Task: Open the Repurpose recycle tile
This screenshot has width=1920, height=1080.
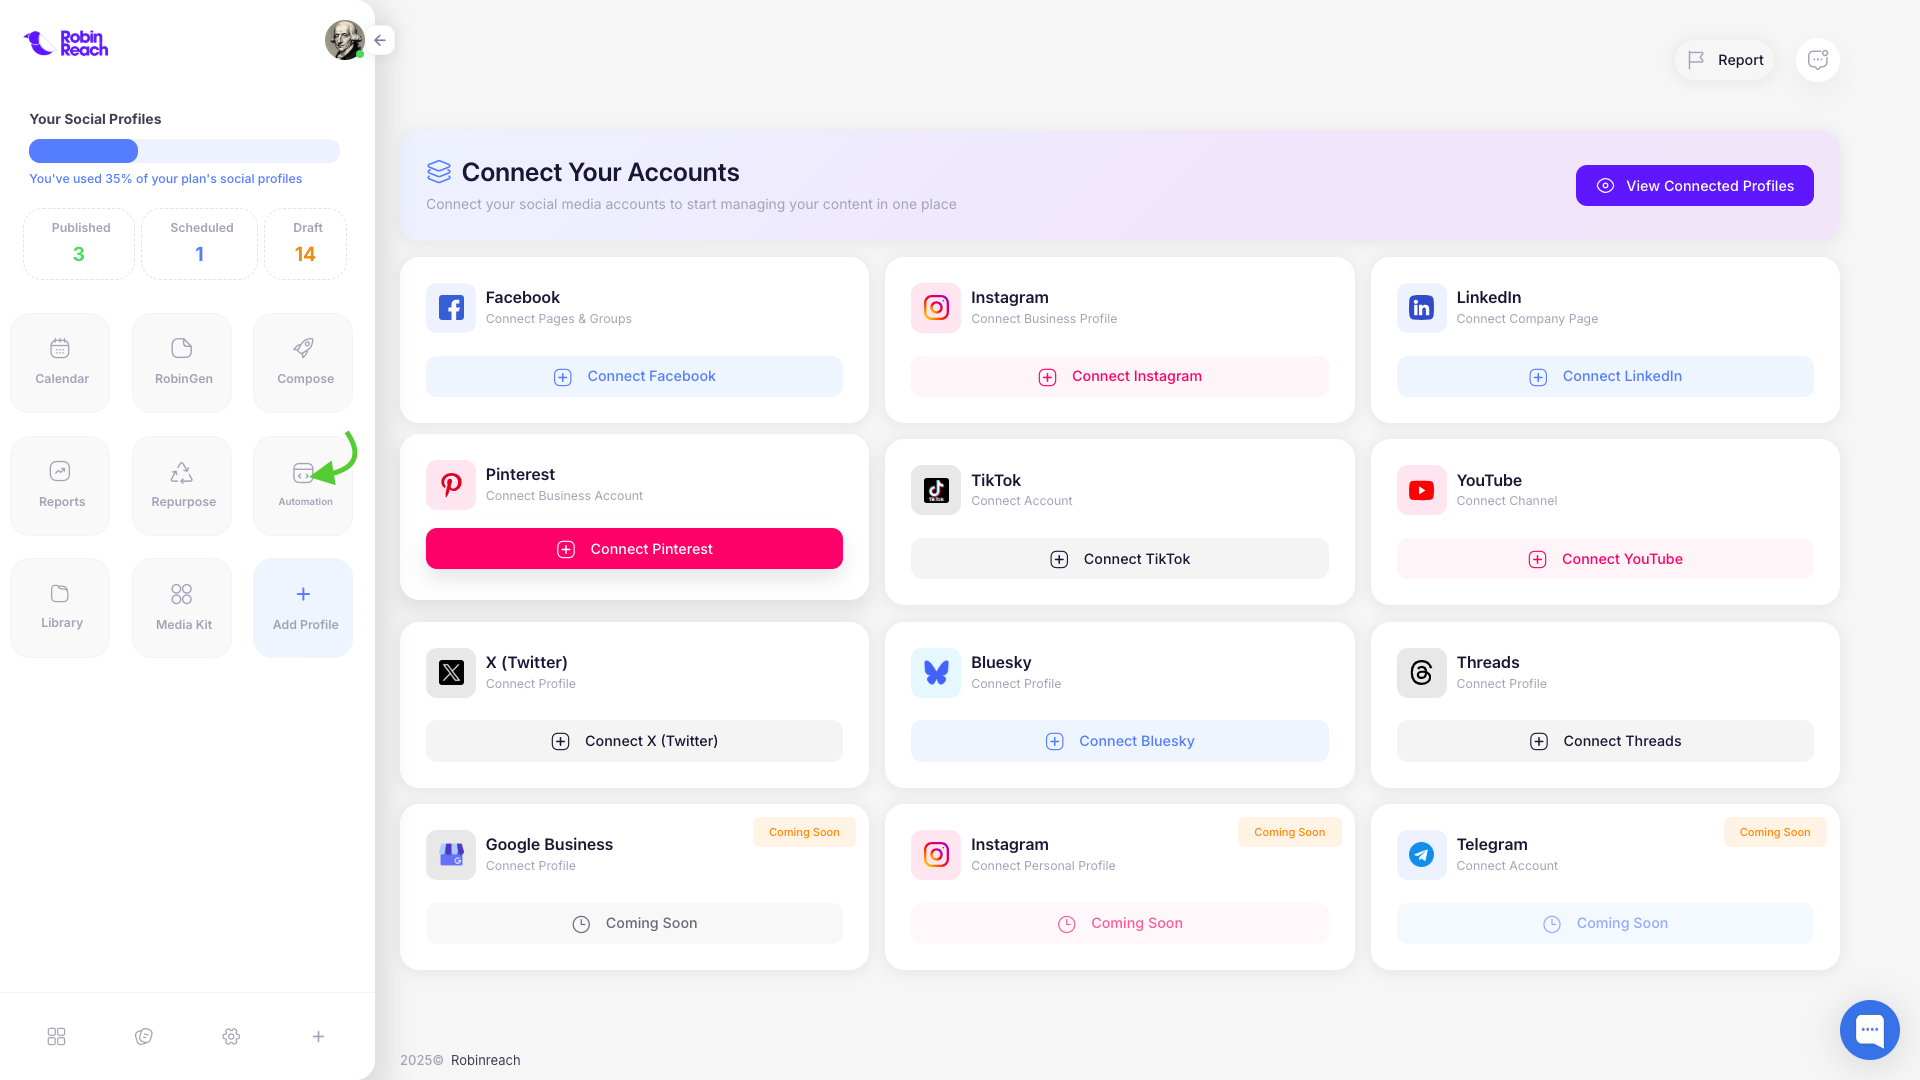Action: pos(183,485)
